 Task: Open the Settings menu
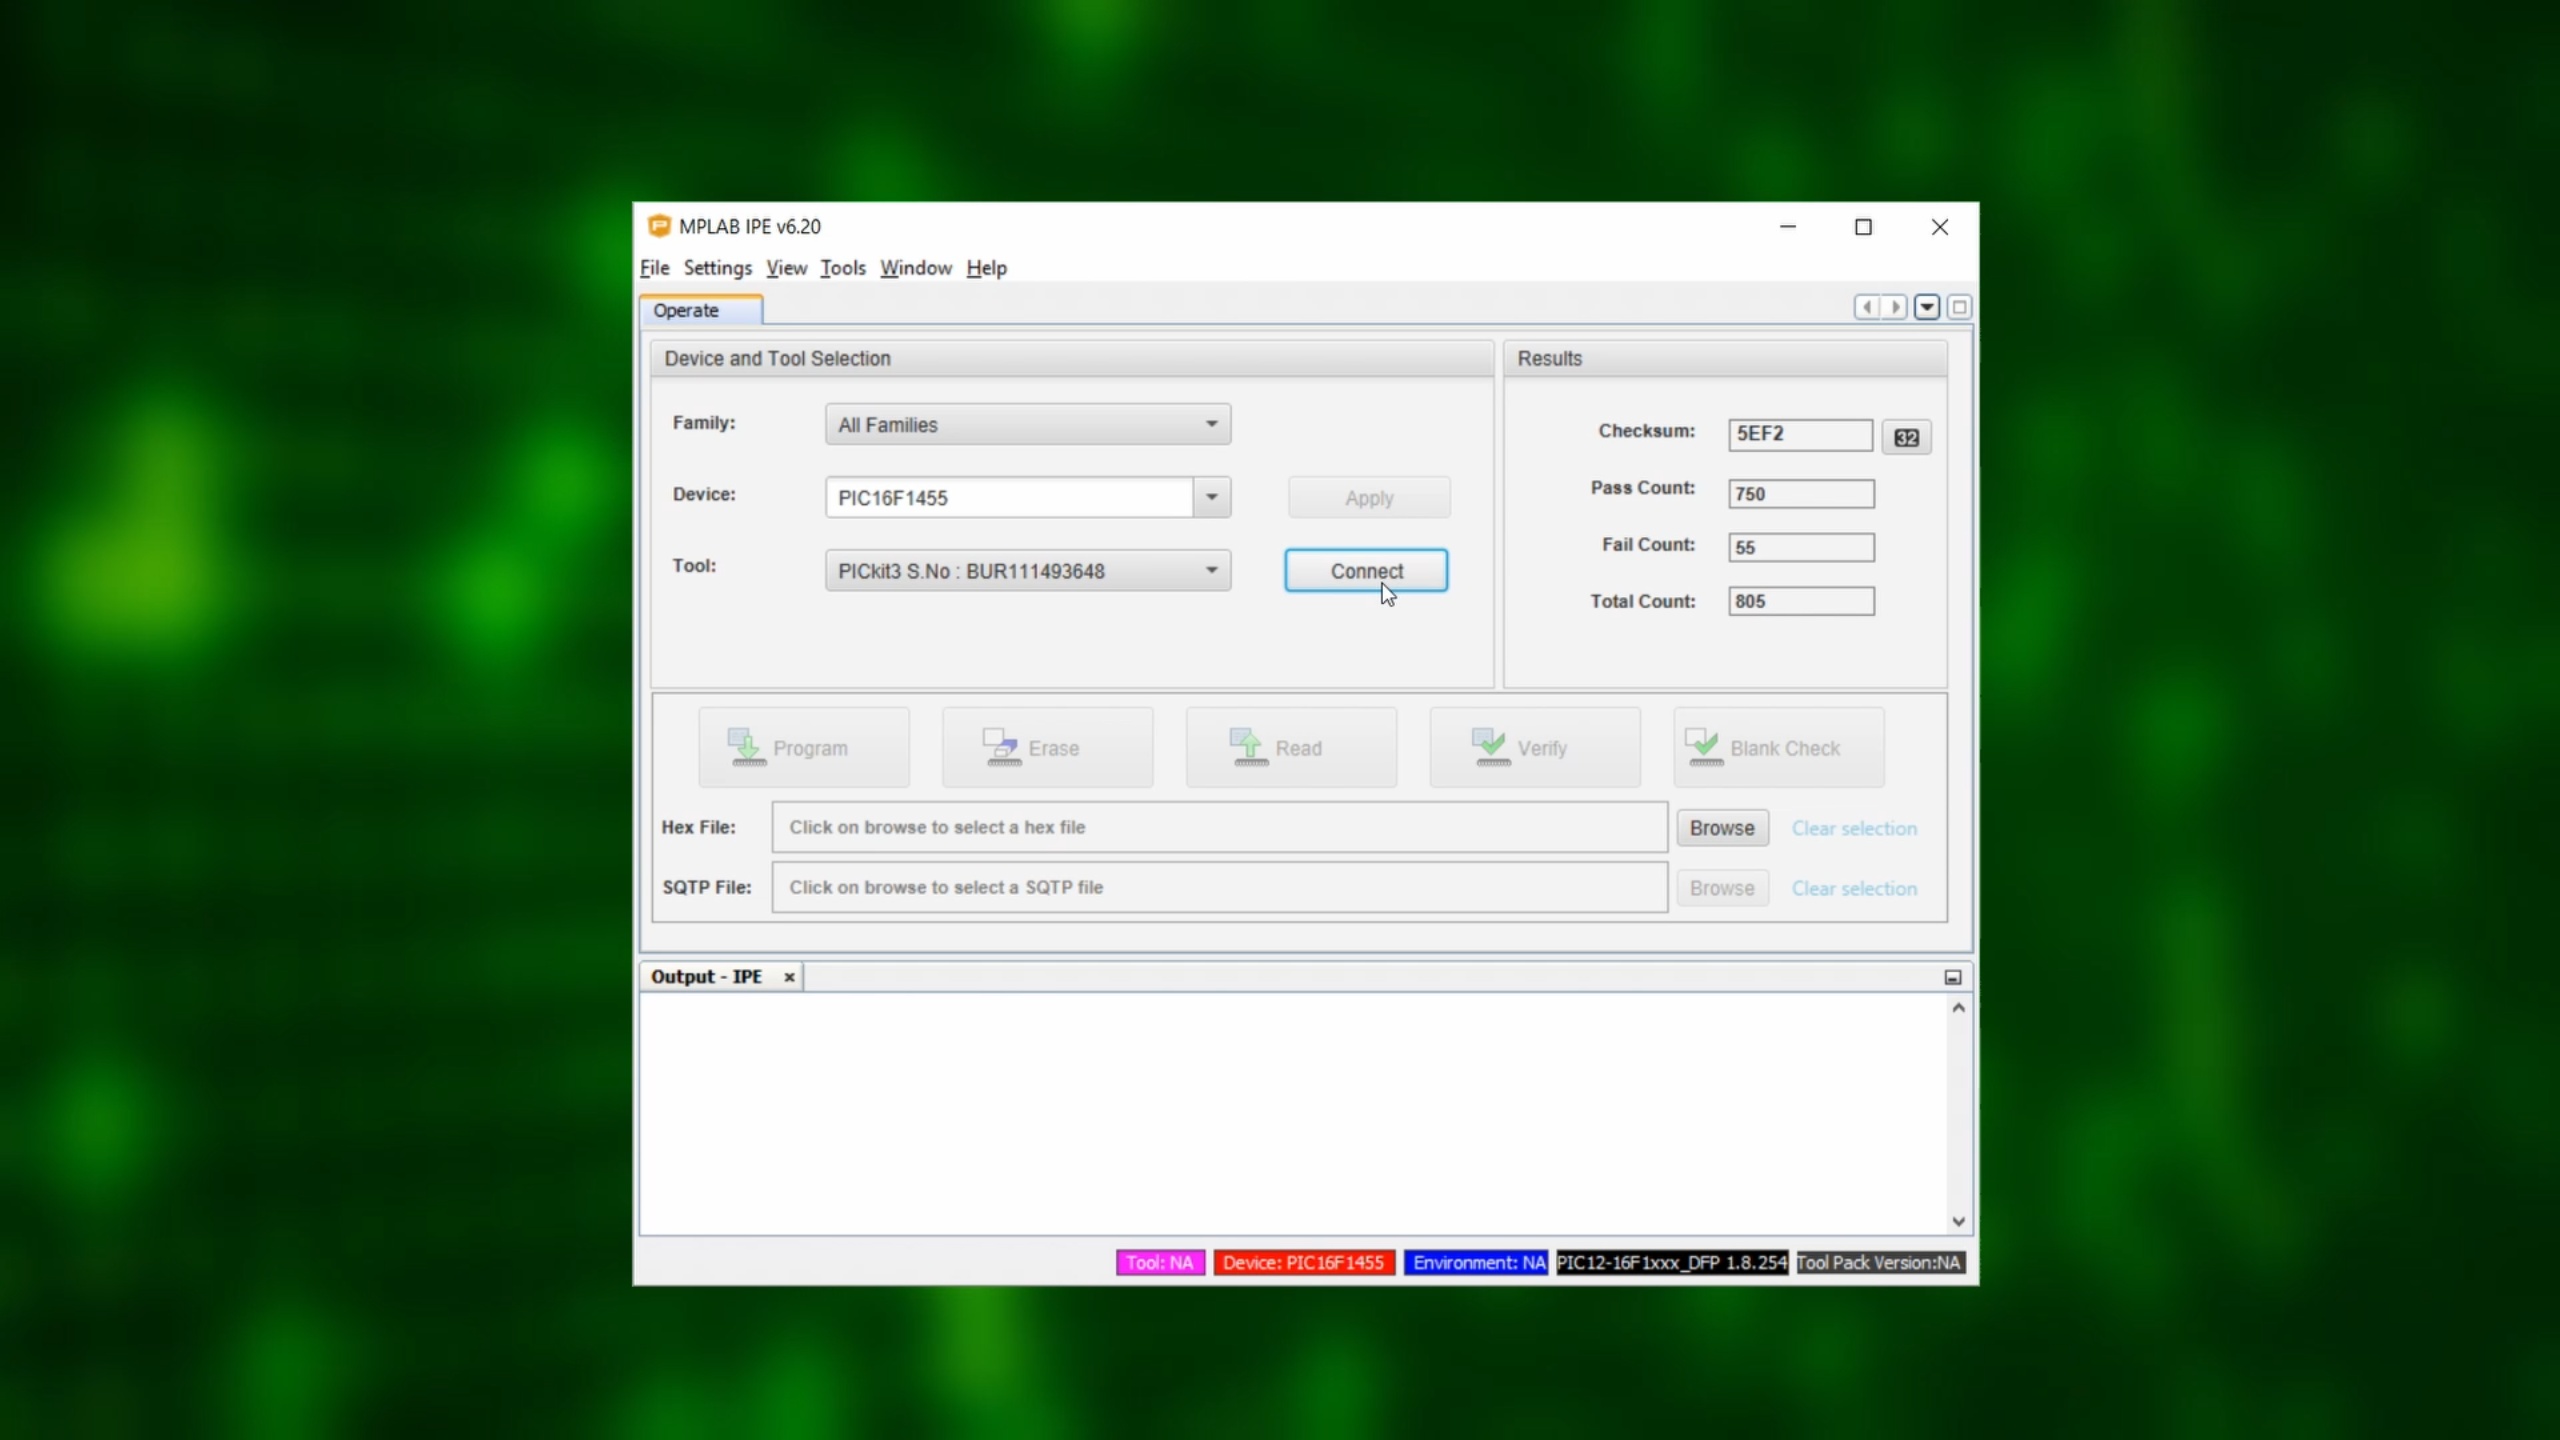coord(717,268)
